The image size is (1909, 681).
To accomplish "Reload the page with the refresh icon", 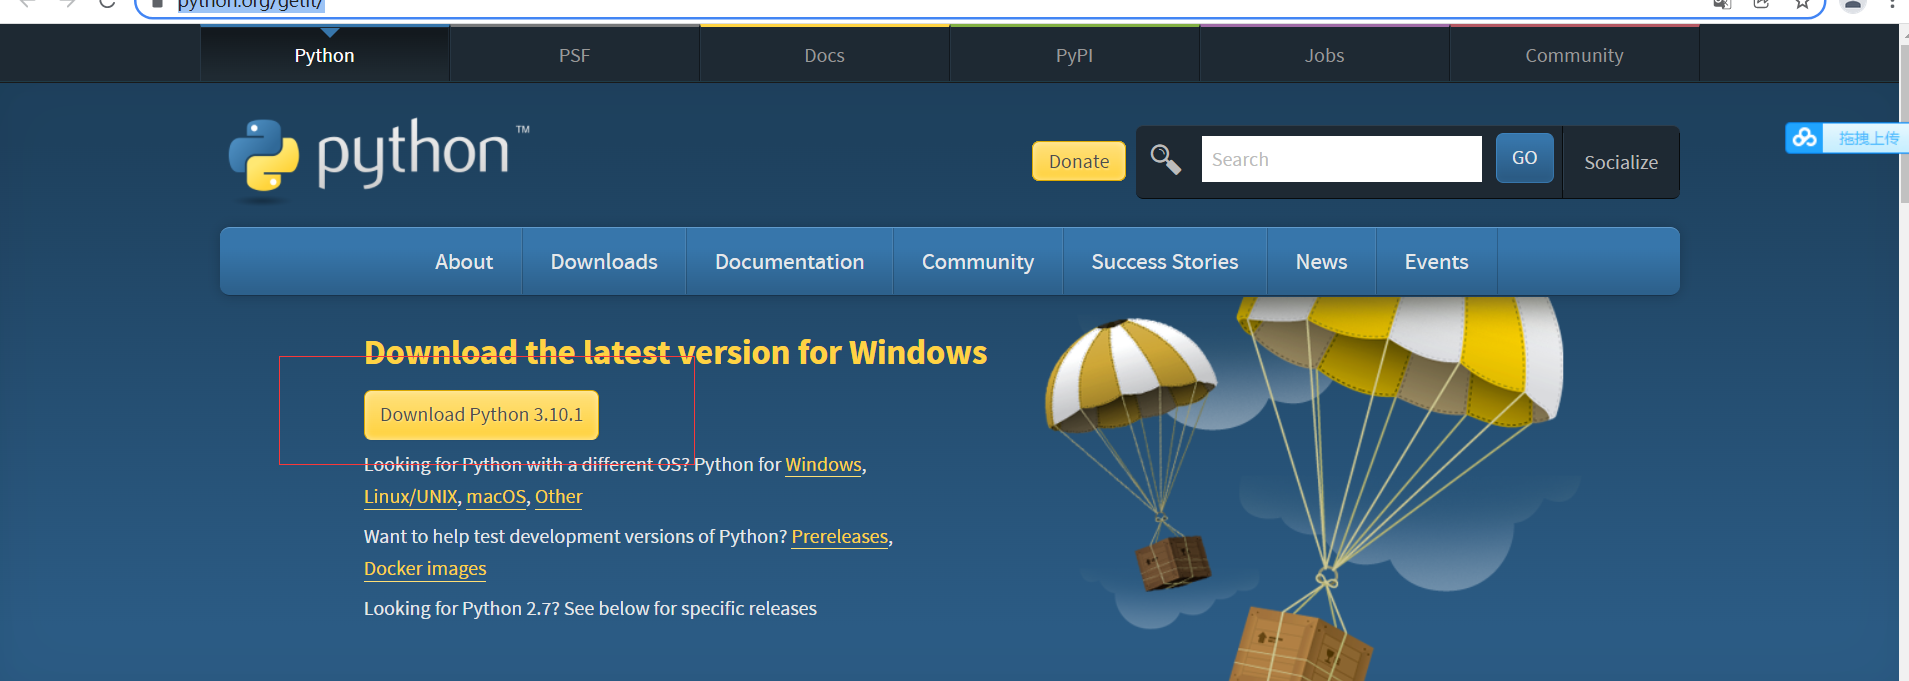I will point(107,4).
